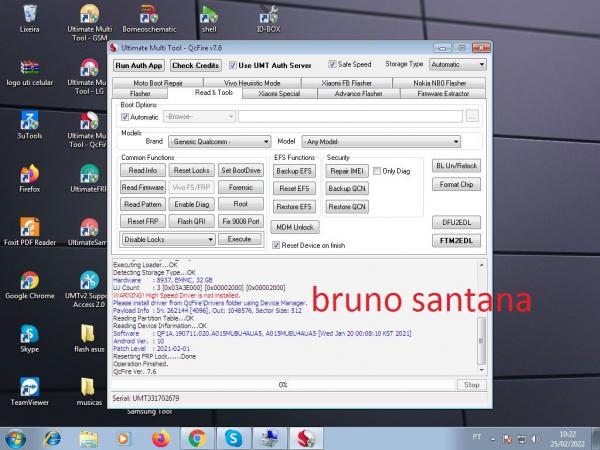Screen dimensions: 600x450
Task: Toggle the Automatic boot option checkbox
Action: [x=125, y=117]
